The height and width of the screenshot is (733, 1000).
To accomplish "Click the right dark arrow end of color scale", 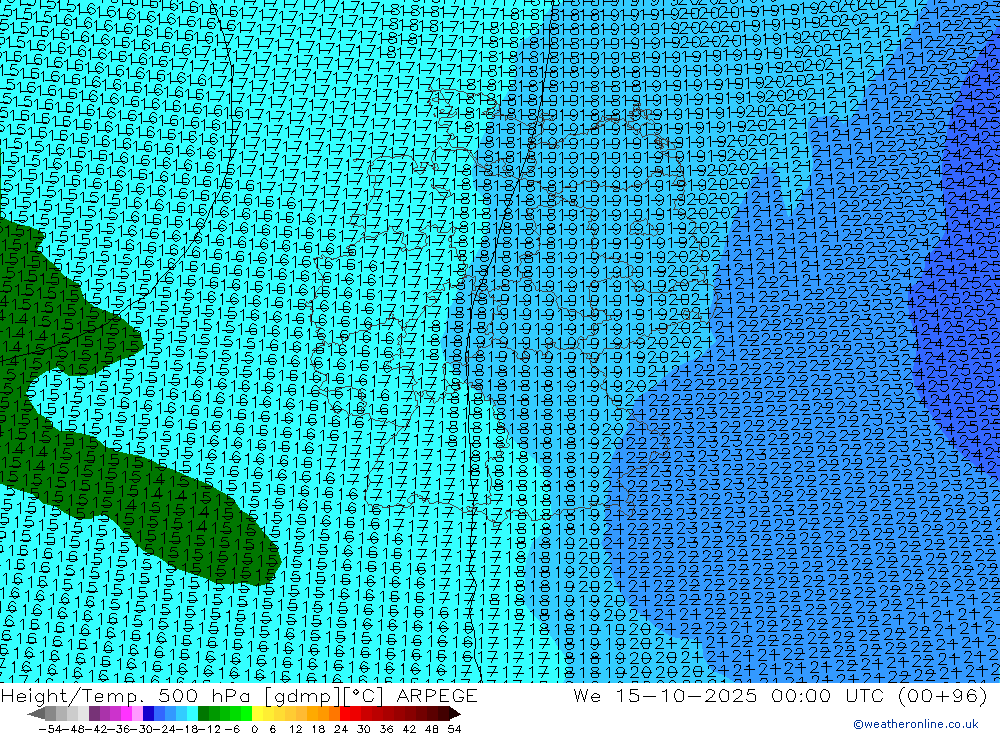I will pos(454,713).
